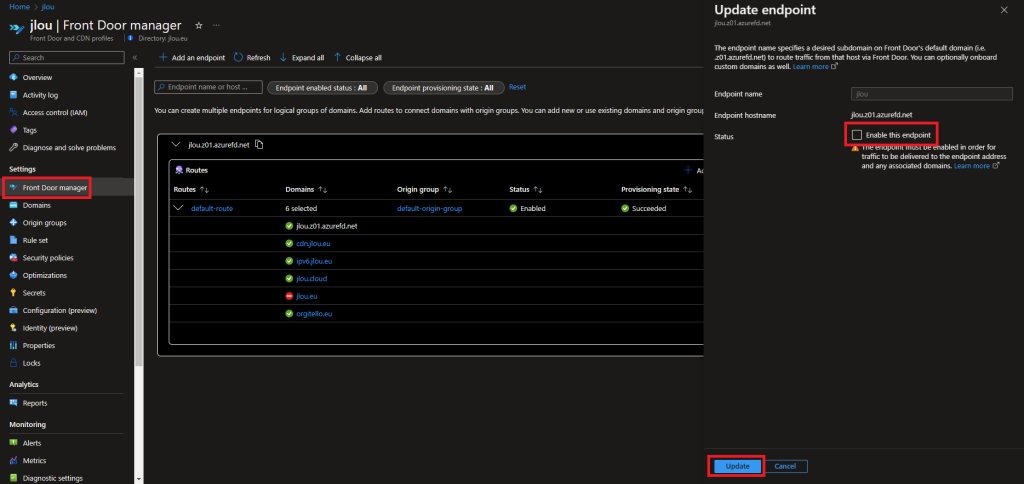Click the Endpoint name field
1024x484 pixels.
click(932, 94)
